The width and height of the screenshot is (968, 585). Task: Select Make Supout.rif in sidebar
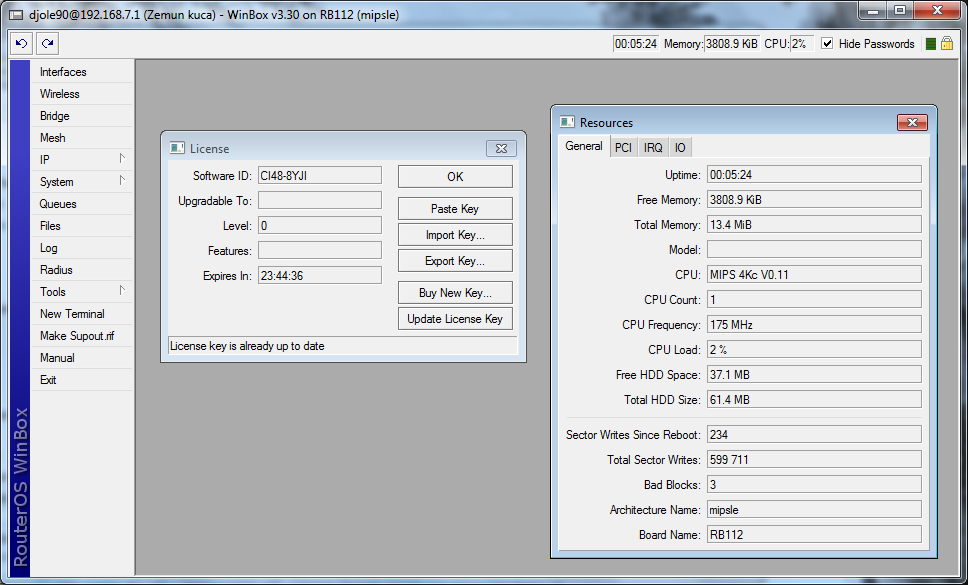tap(82, 336)
